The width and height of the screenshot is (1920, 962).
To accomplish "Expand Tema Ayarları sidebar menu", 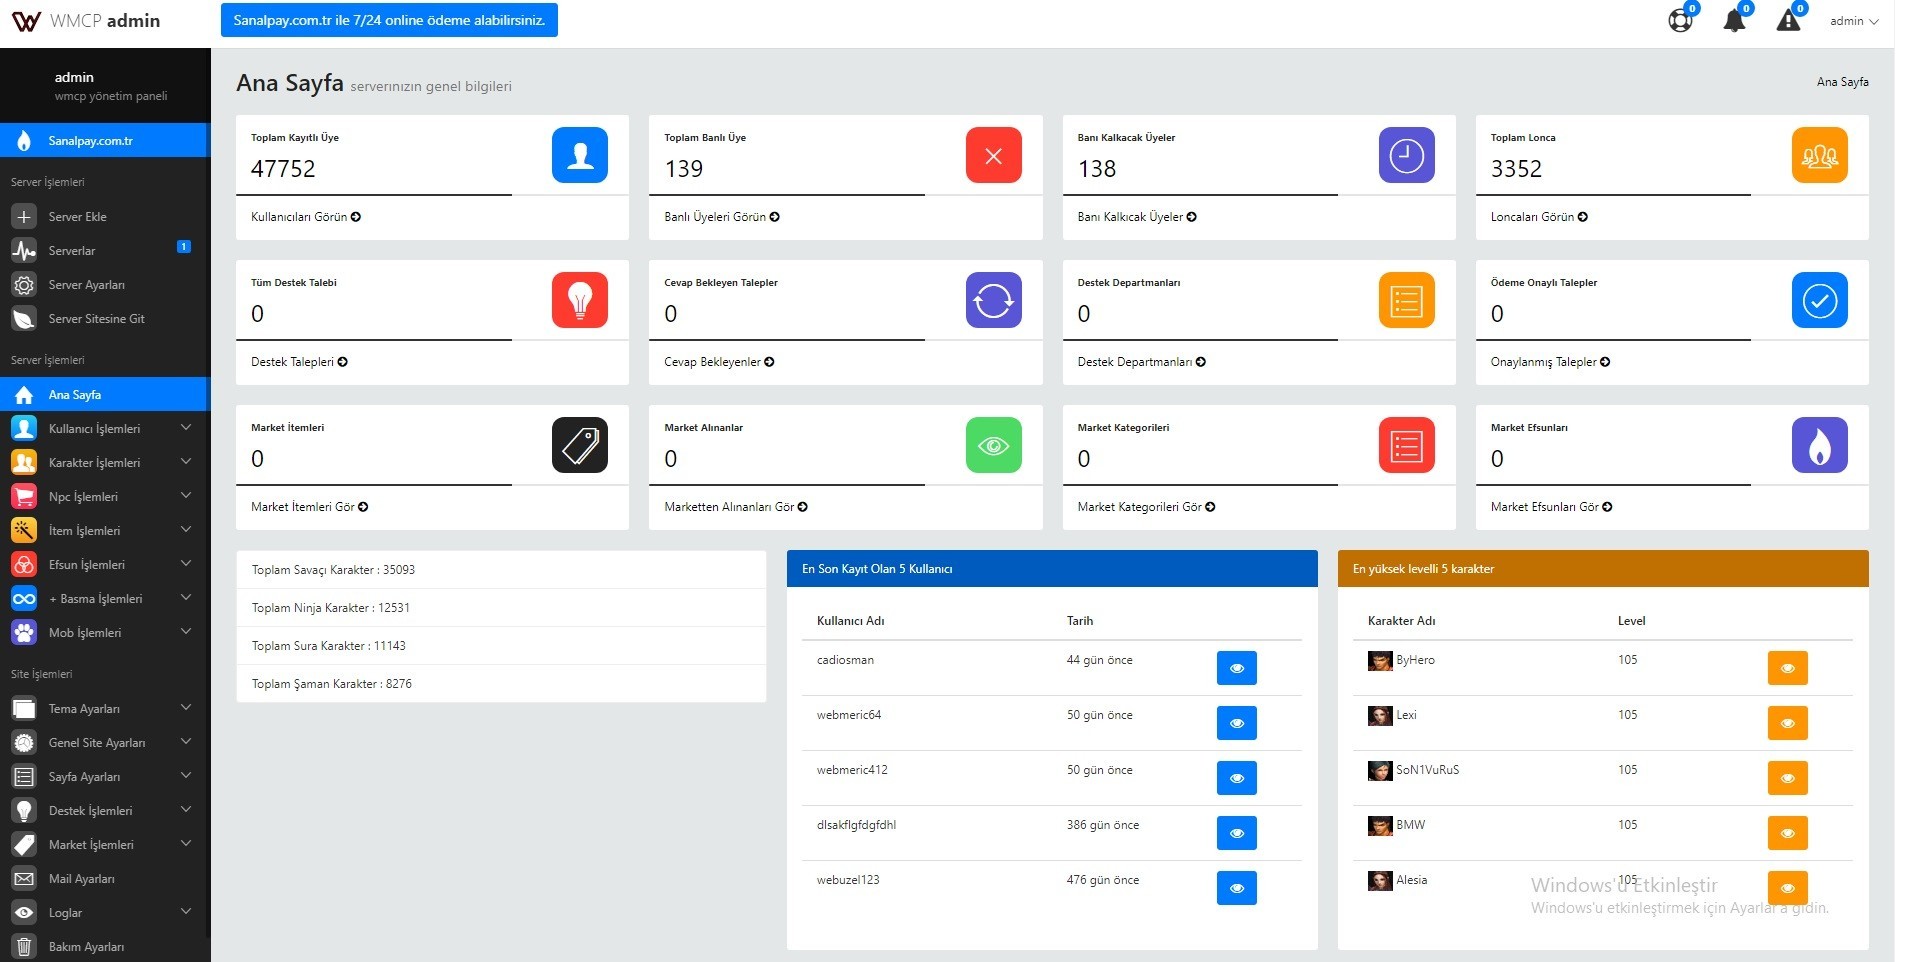I will coord(105,708).
